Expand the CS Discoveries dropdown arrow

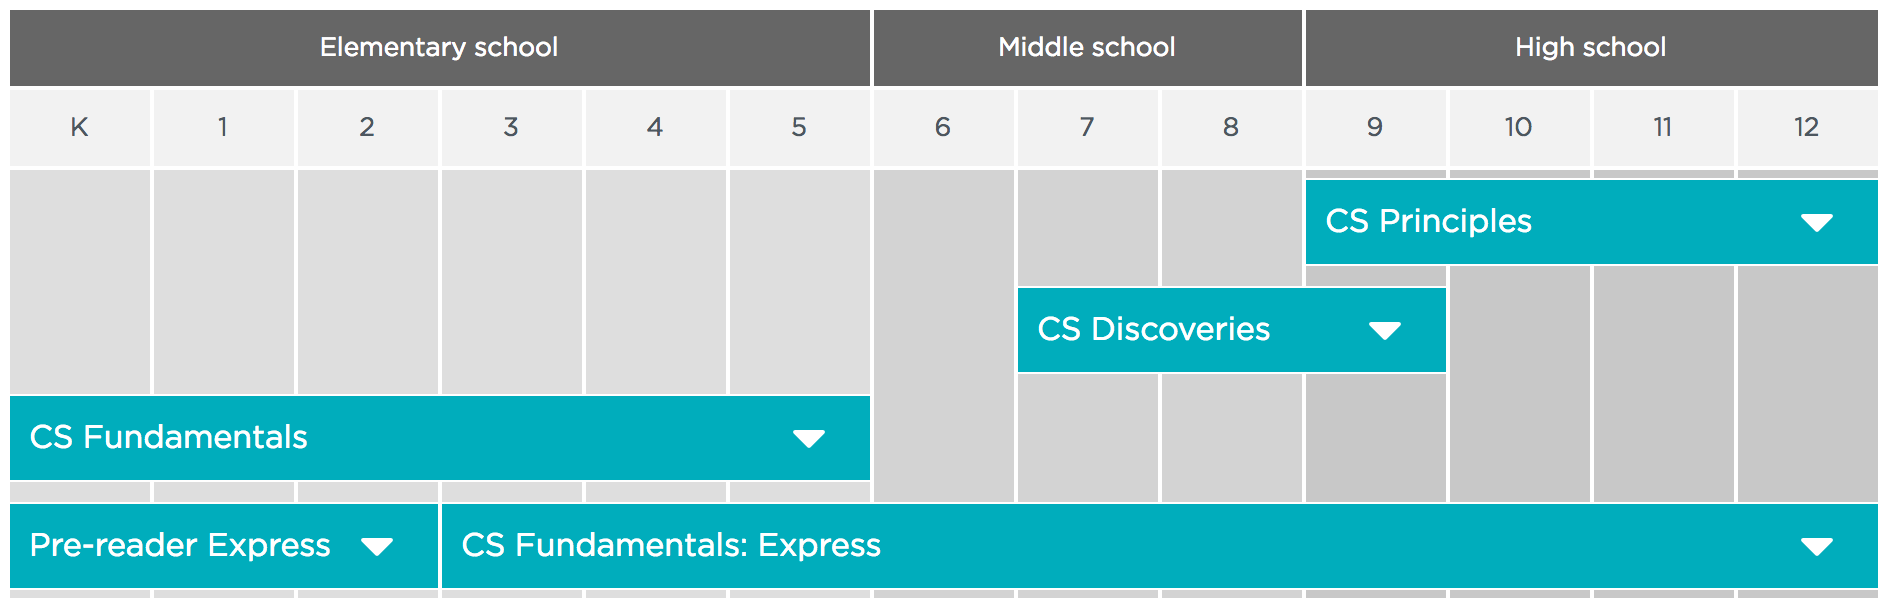point(1384,330)
